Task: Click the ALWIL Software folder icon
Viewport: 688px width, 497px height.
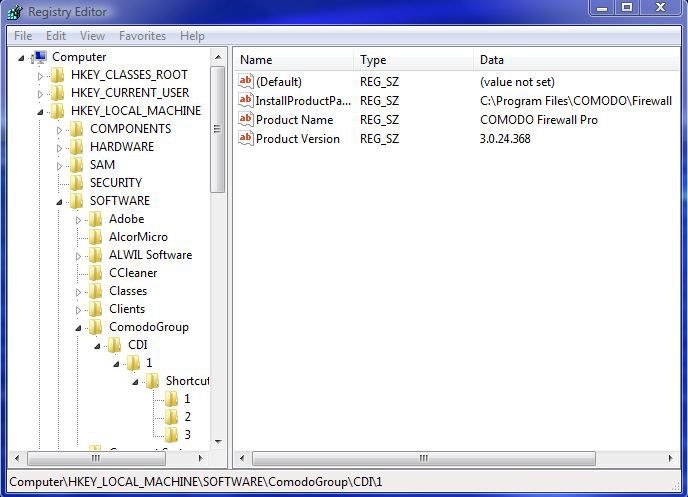Action: (x=95, y=255)
